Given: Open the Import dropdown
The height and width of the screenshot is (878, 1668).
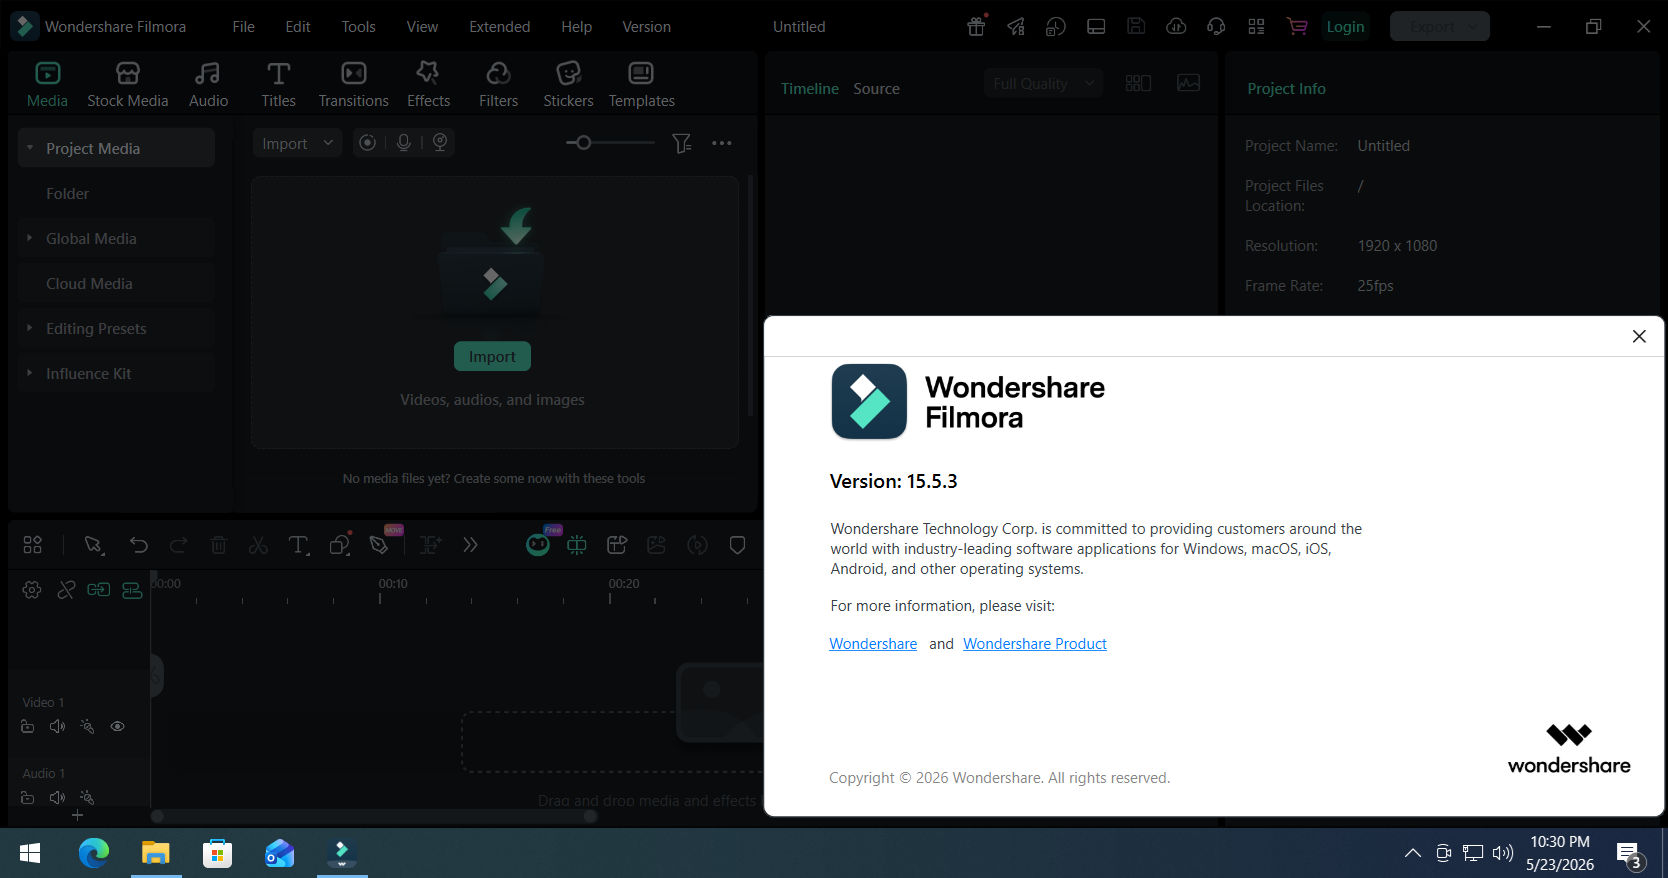Looking at the screenshot, I should tap(297, 143).
